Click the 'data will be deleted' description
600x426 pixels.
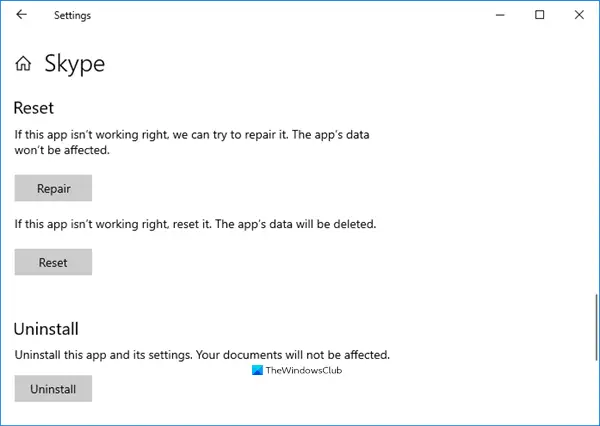click(195, 224)
